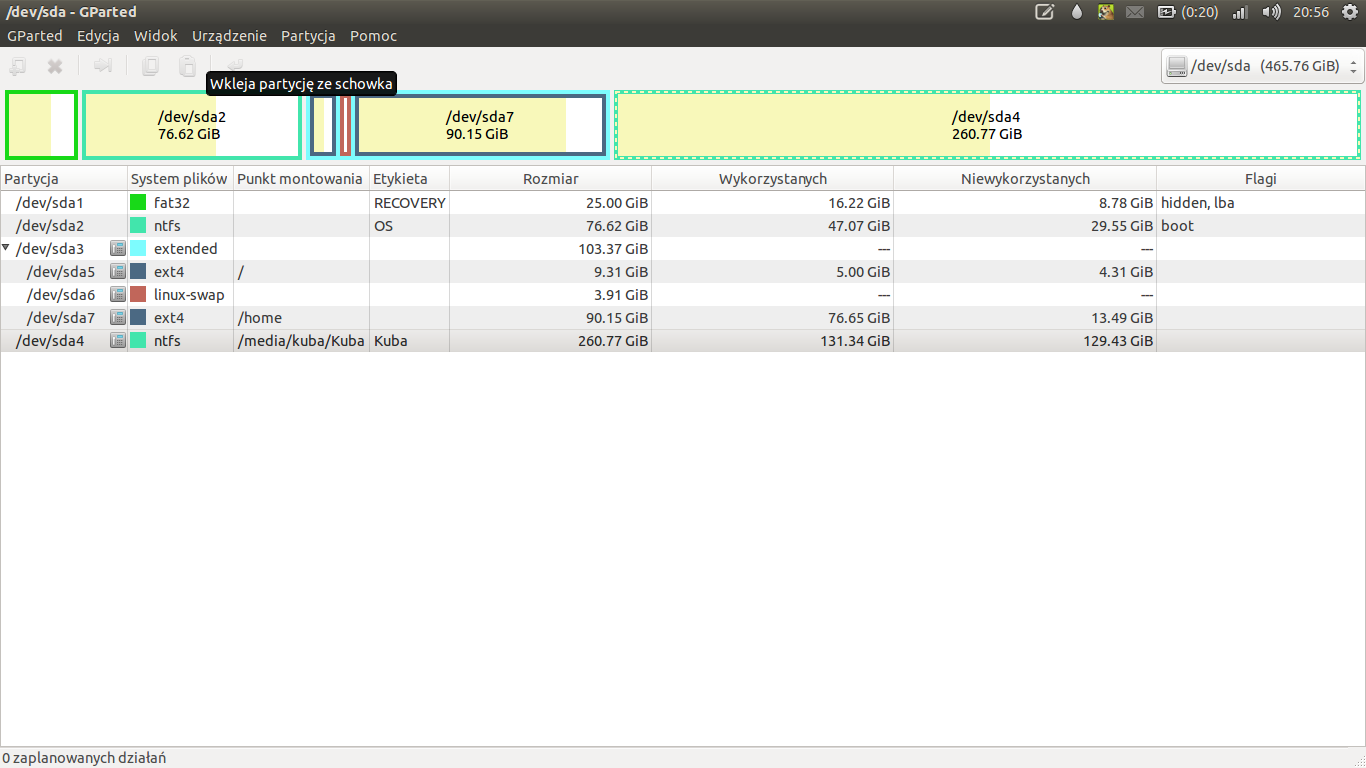Open the notes pencil indicator in the top panel

click(1044, 12)
